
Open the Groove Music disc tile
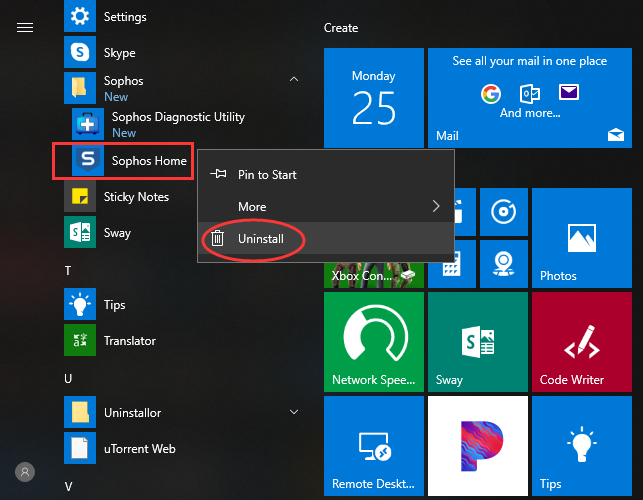pyautogui.click(x=504, y=212)
